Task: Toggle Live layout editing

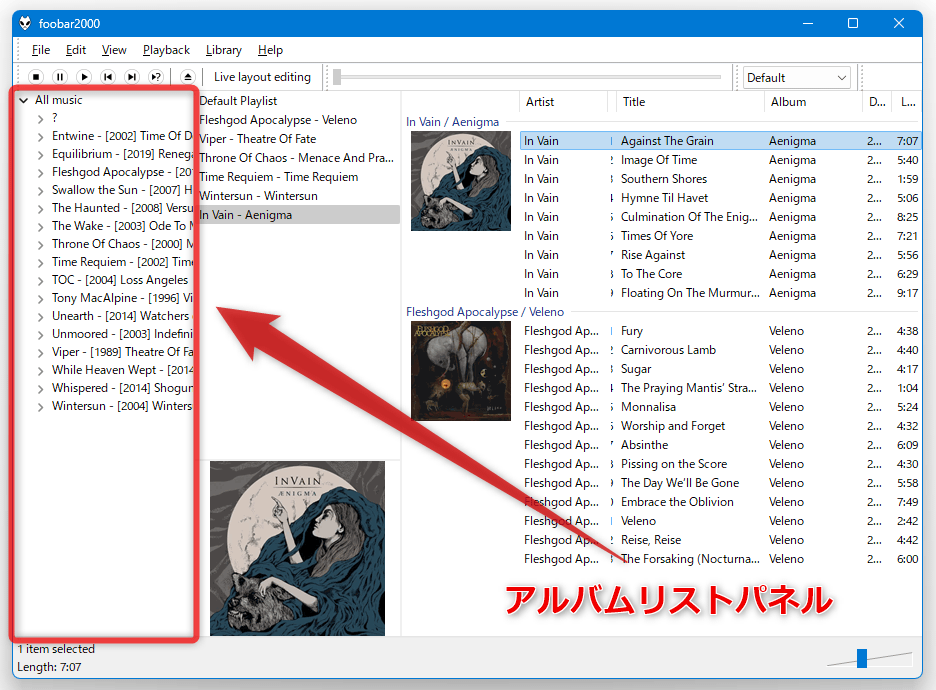Action: pos(262,77)
